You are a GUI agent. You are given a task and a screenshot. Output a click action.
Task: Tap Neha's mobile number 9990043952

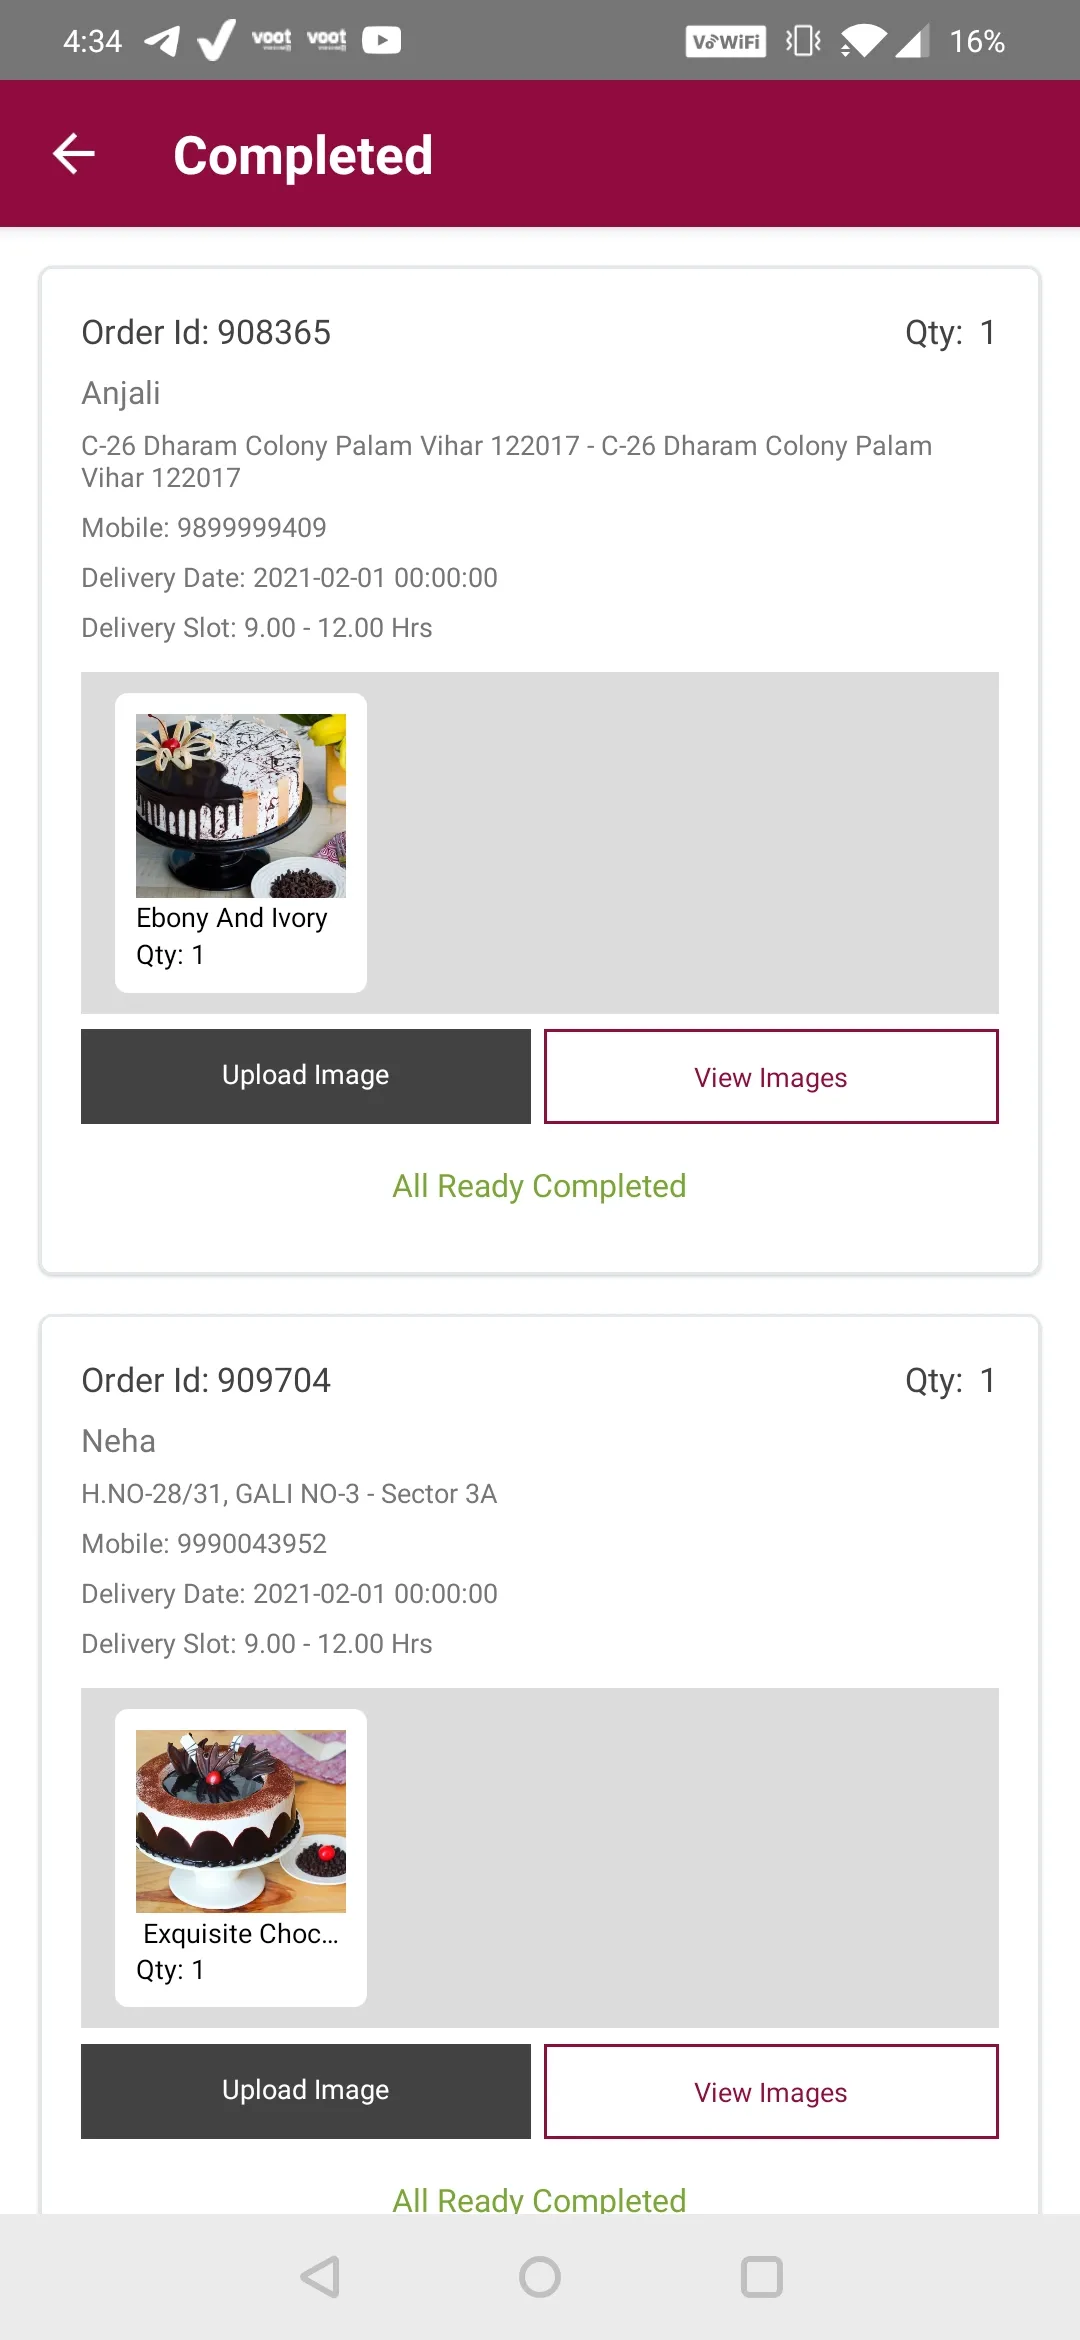[252, 1544]
